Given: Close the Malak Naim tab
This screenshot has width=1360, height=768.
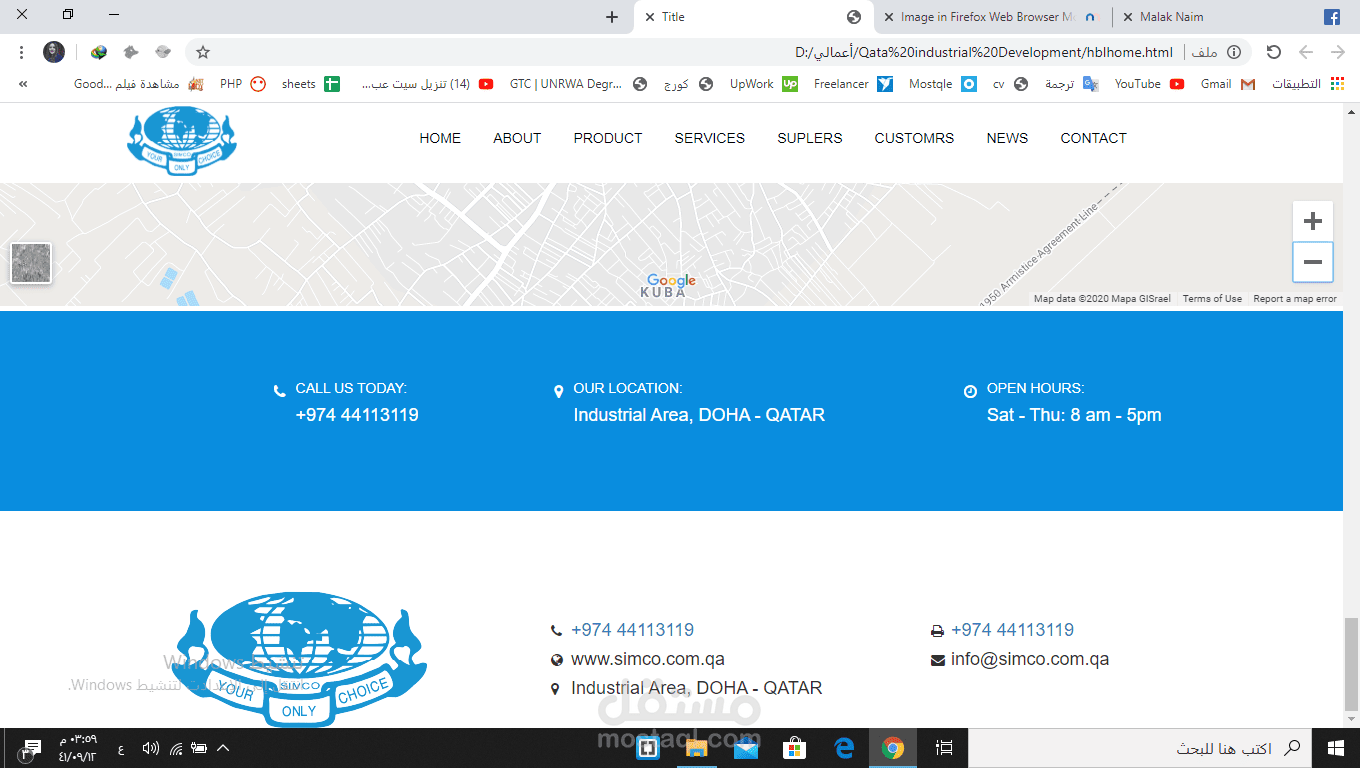Looking at the screenshot, I should 1128,17.
